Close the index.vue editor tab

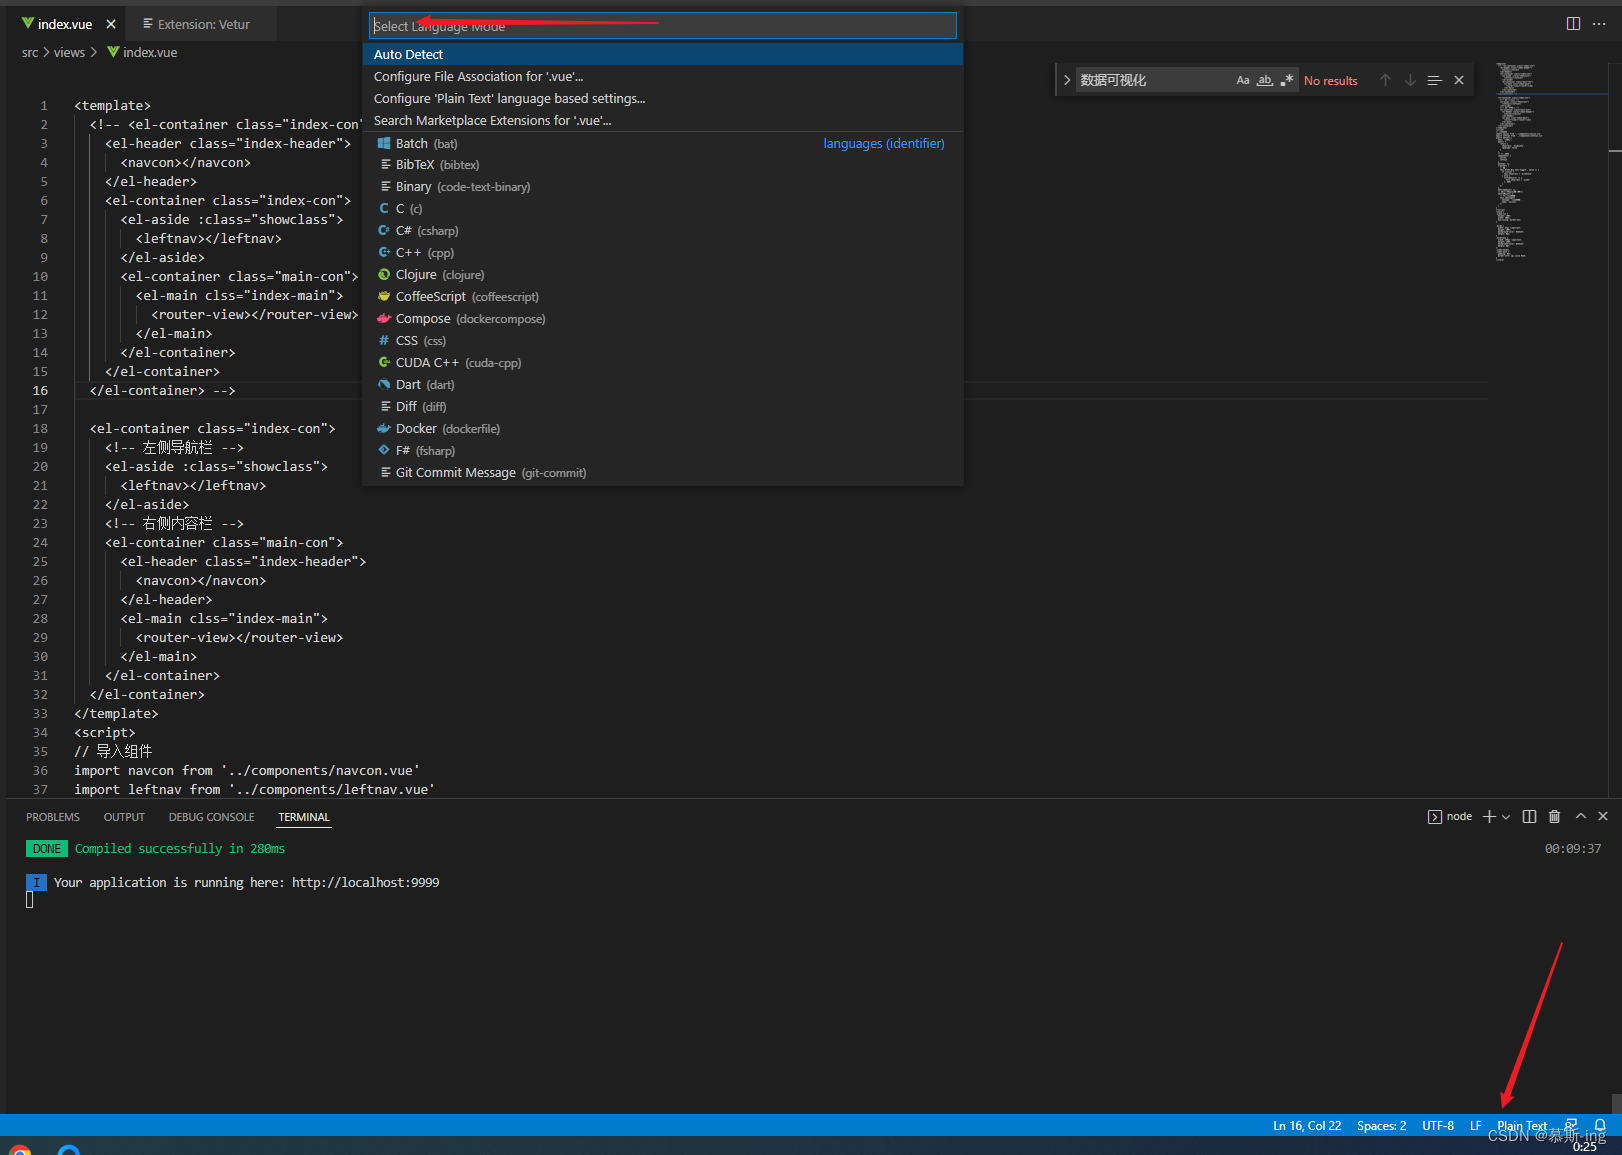(111, 24)
